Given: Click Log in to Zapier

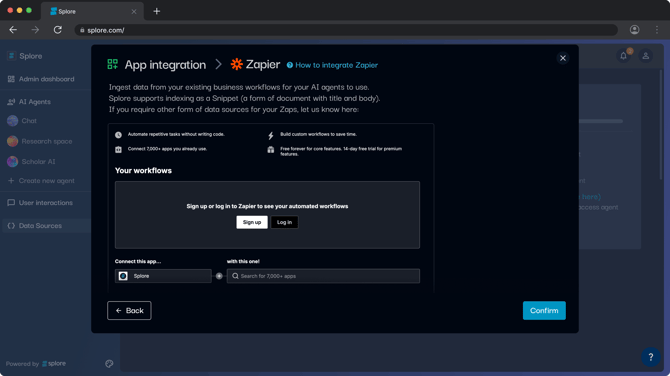Looking at the screenshot, I should point(284,222).
